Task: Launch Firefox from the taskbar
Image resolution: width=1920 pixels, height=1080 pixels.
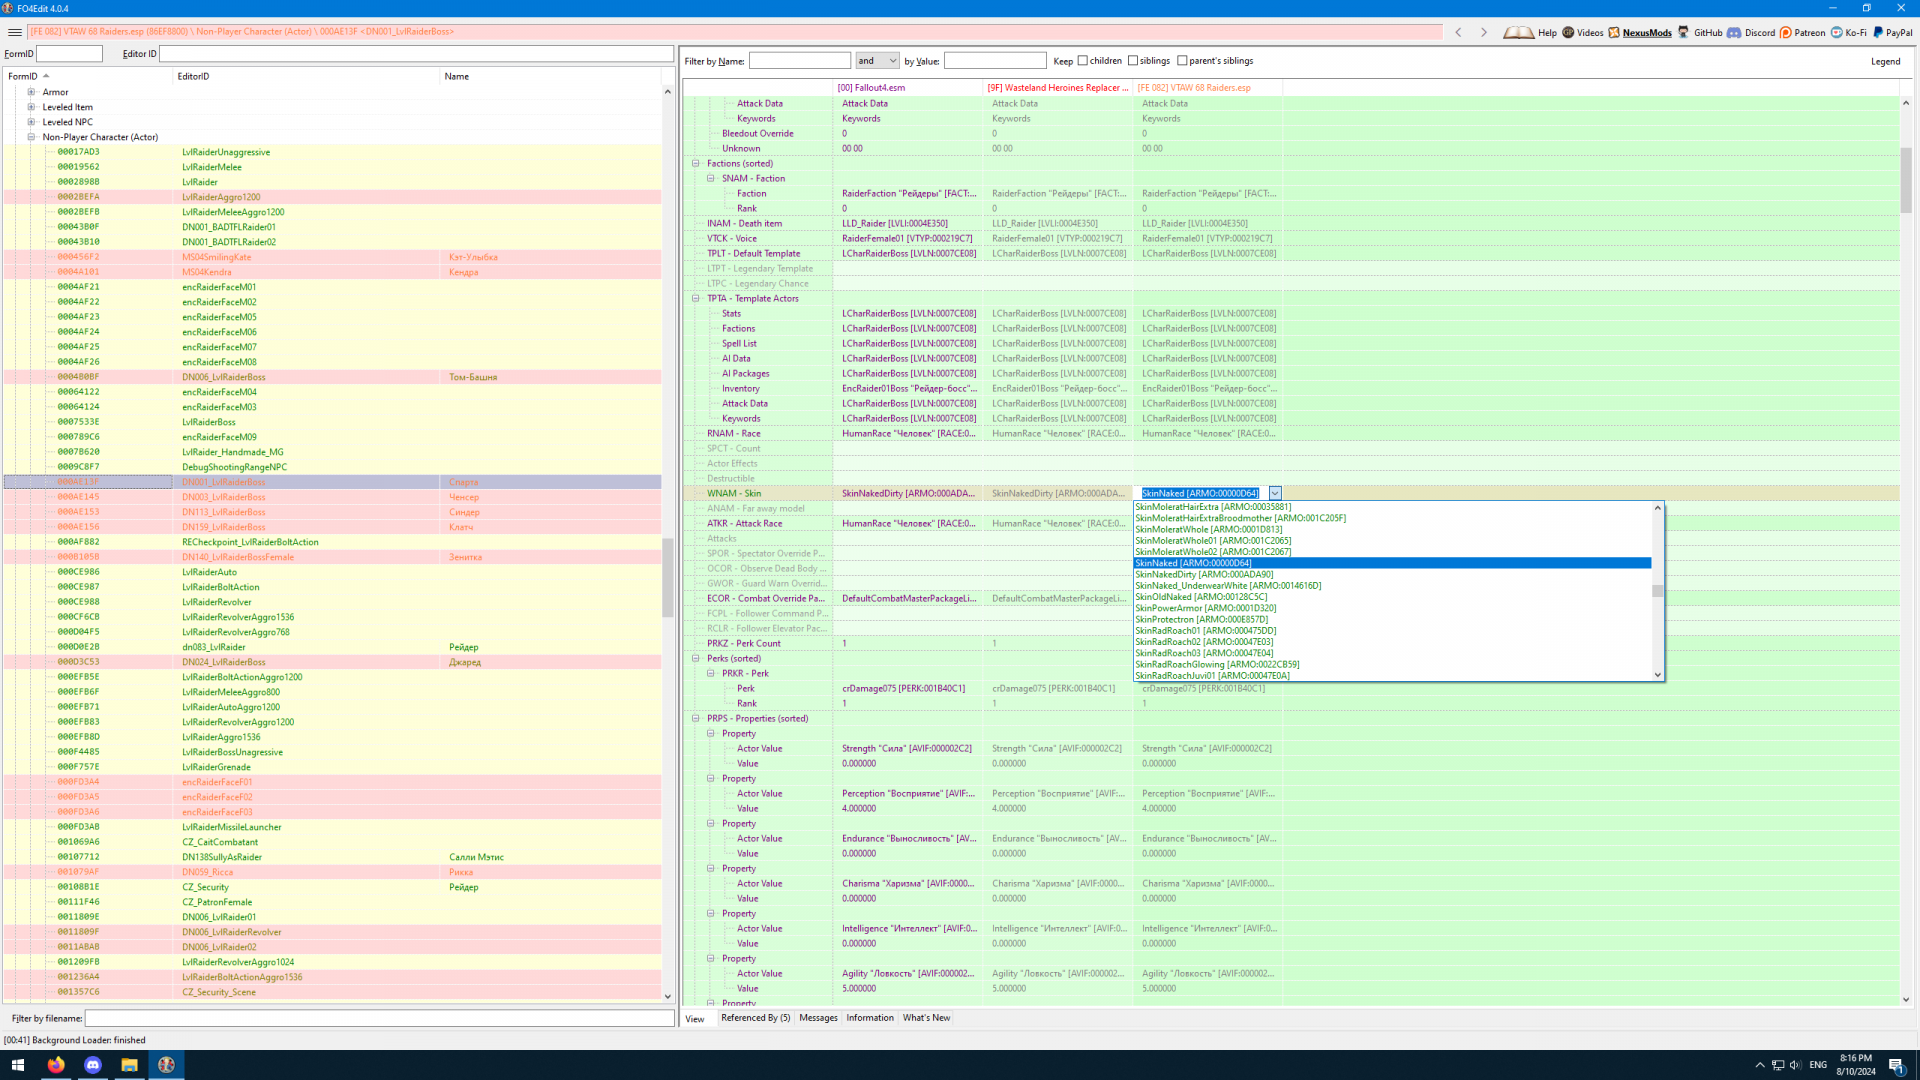Action: point(56,1065)
